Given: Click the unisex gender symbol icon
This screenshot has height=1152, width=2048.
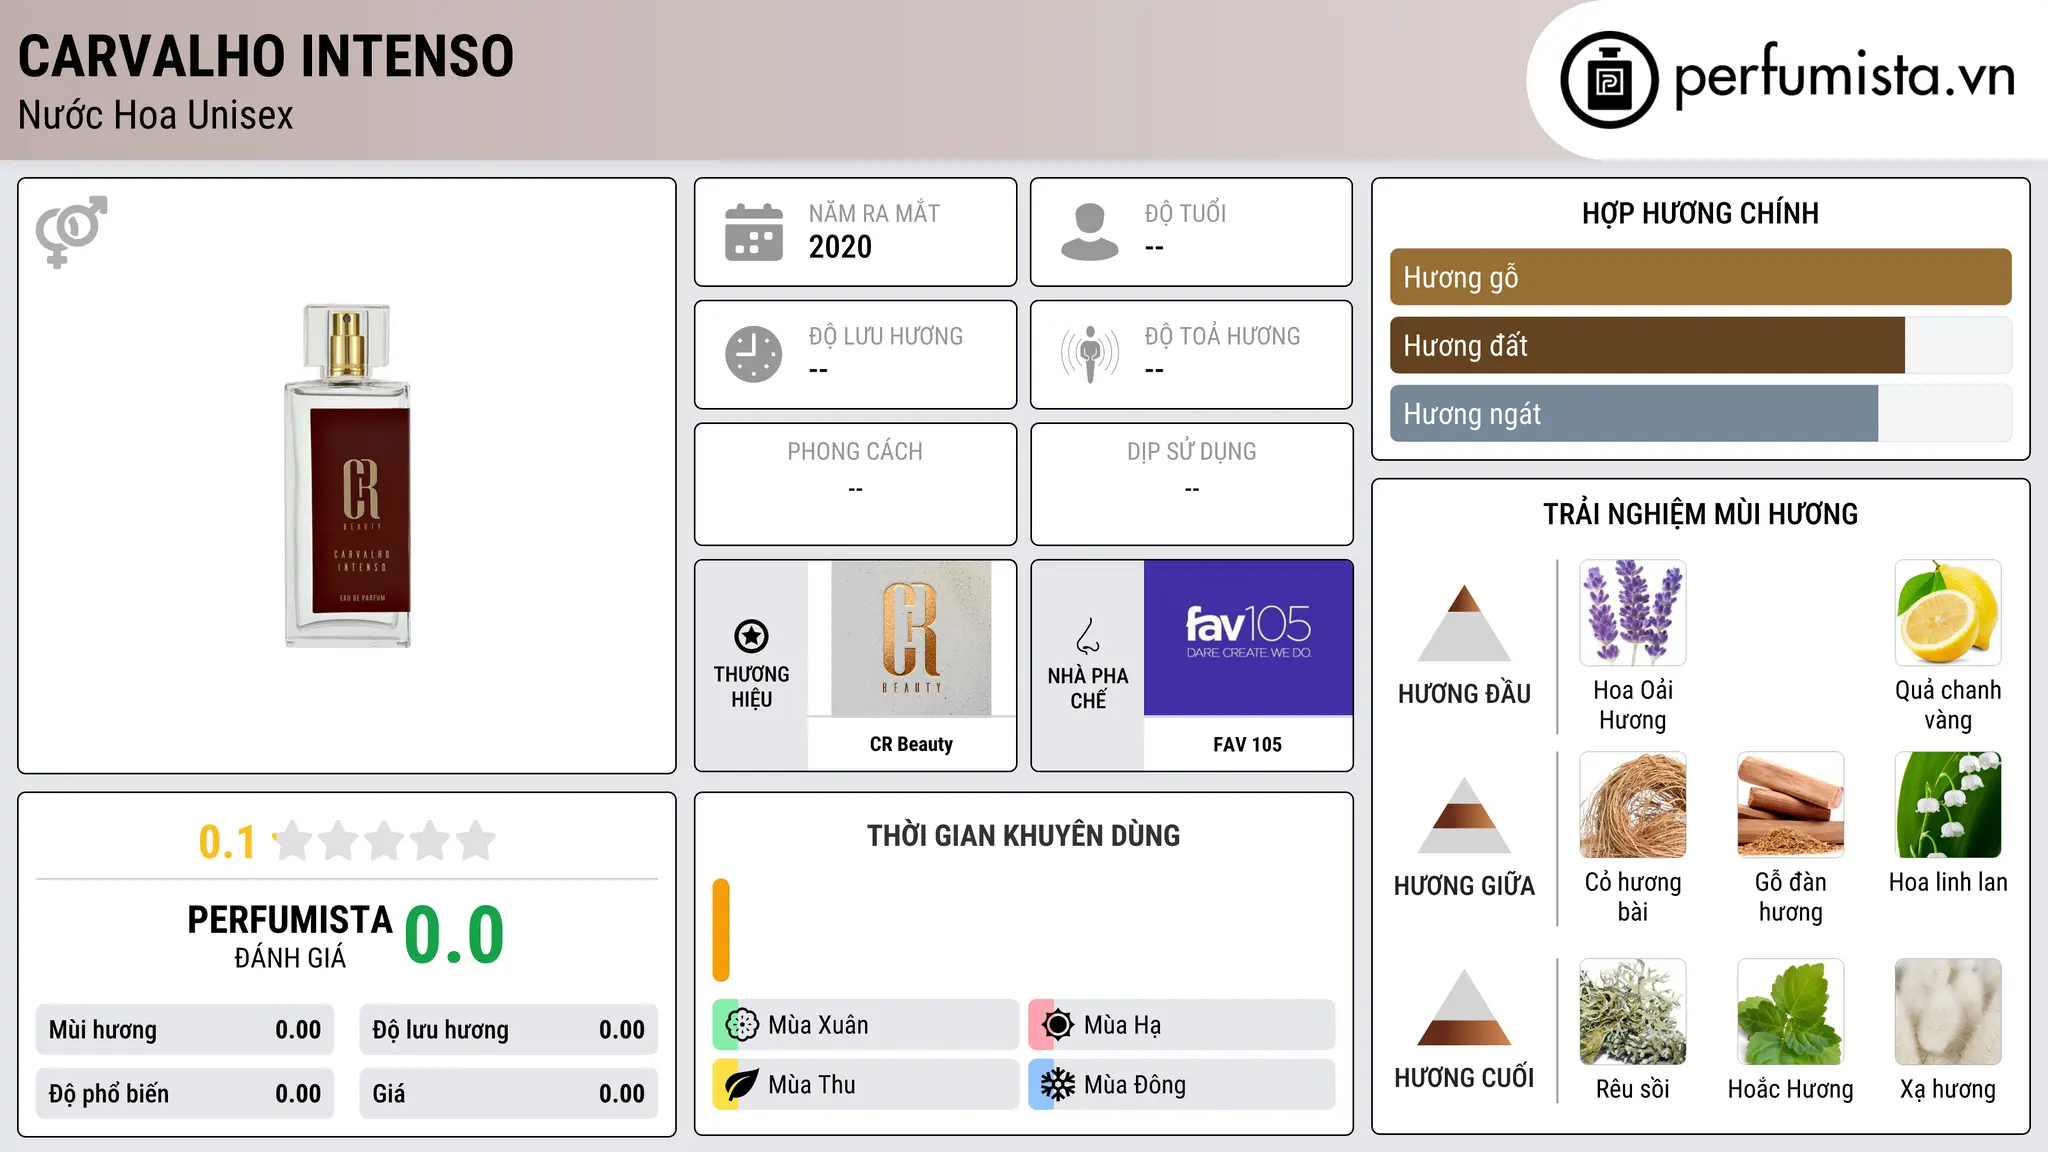Looking at the screenshot, I should (x=71, y=232).
